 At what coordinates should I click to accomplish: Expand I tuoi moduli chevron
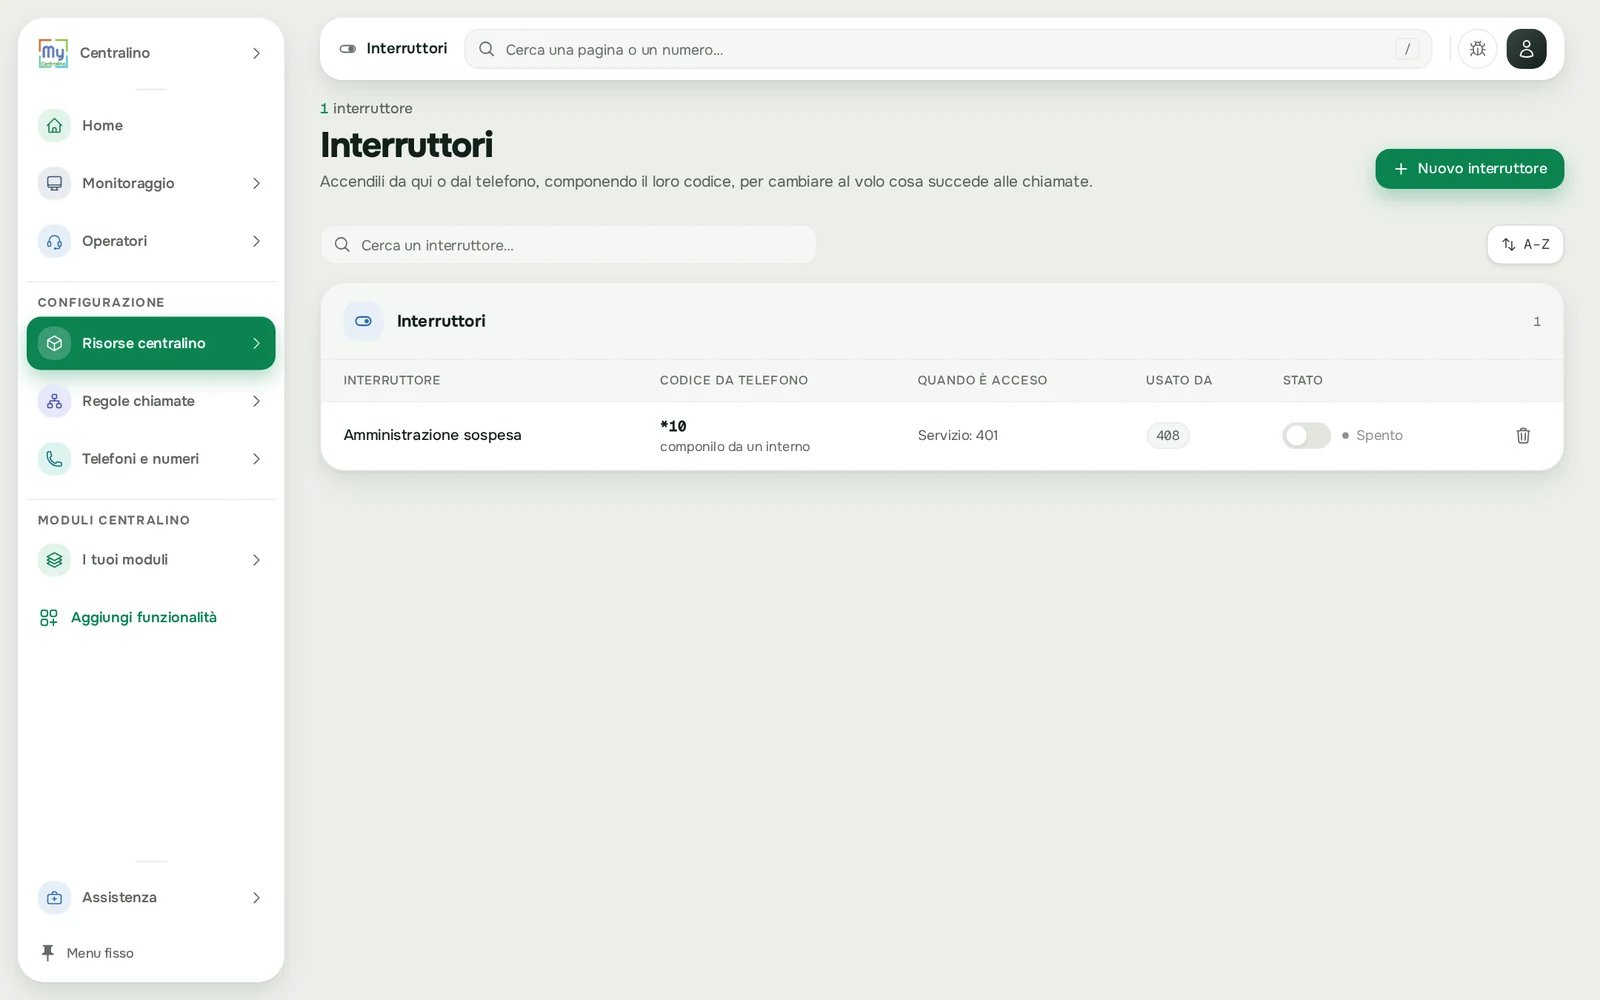click(256, 560)
